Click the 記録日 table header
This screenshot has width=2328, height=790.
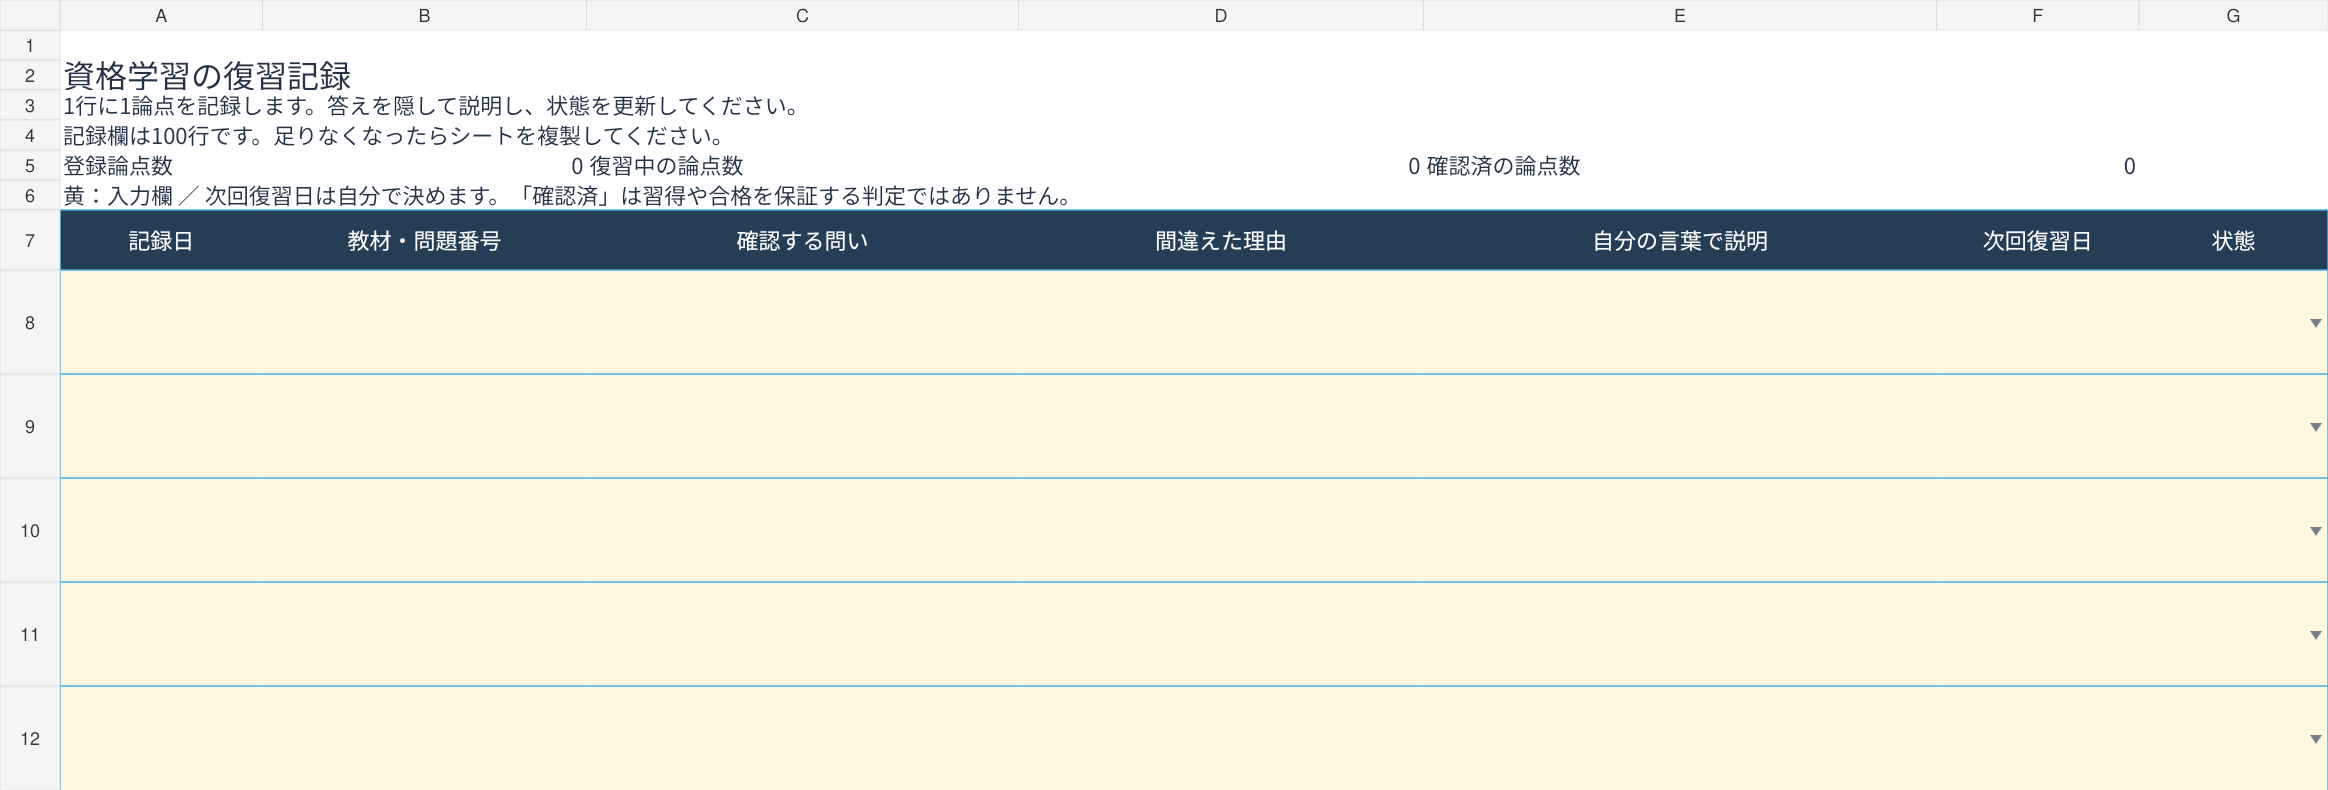161,241
